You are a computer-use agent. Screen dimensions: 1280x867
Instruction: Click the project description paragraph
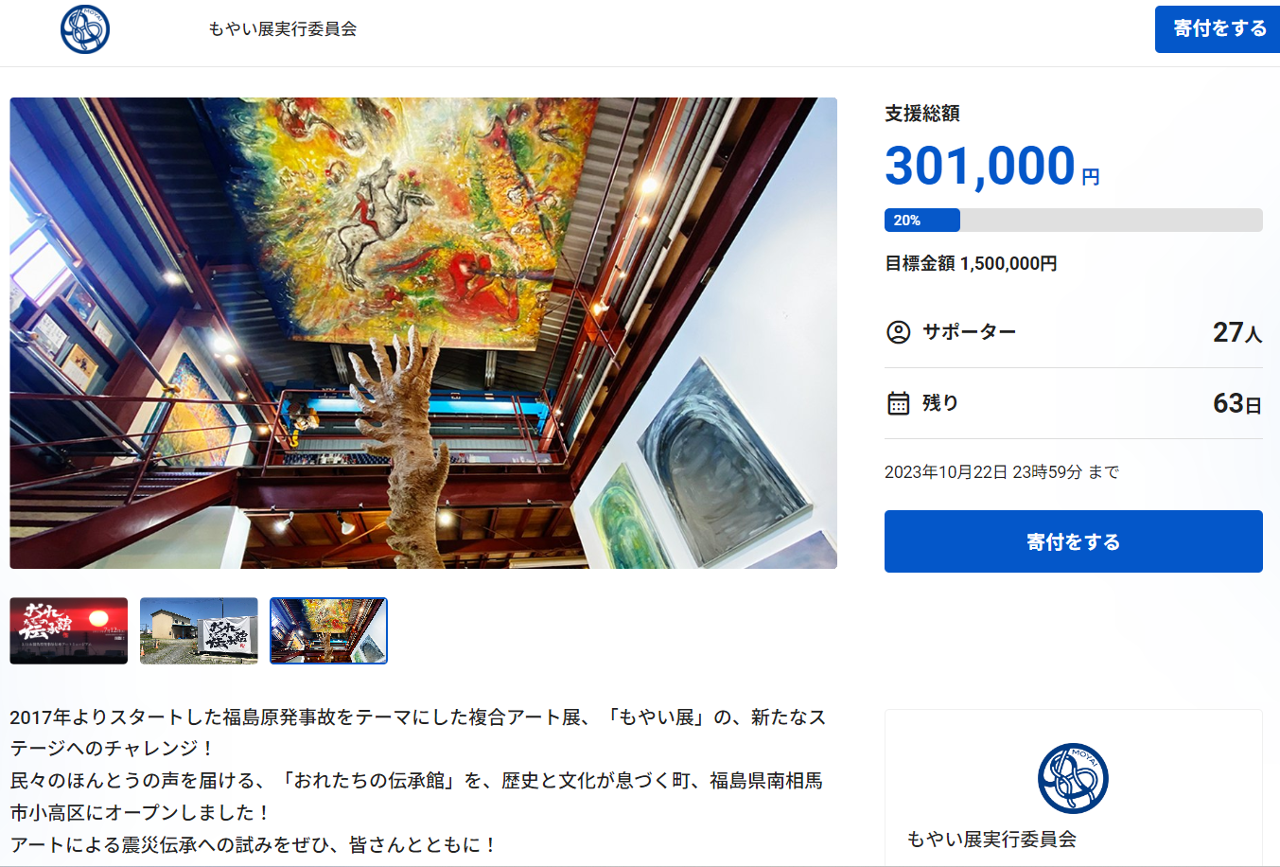(x=418, y=781)
